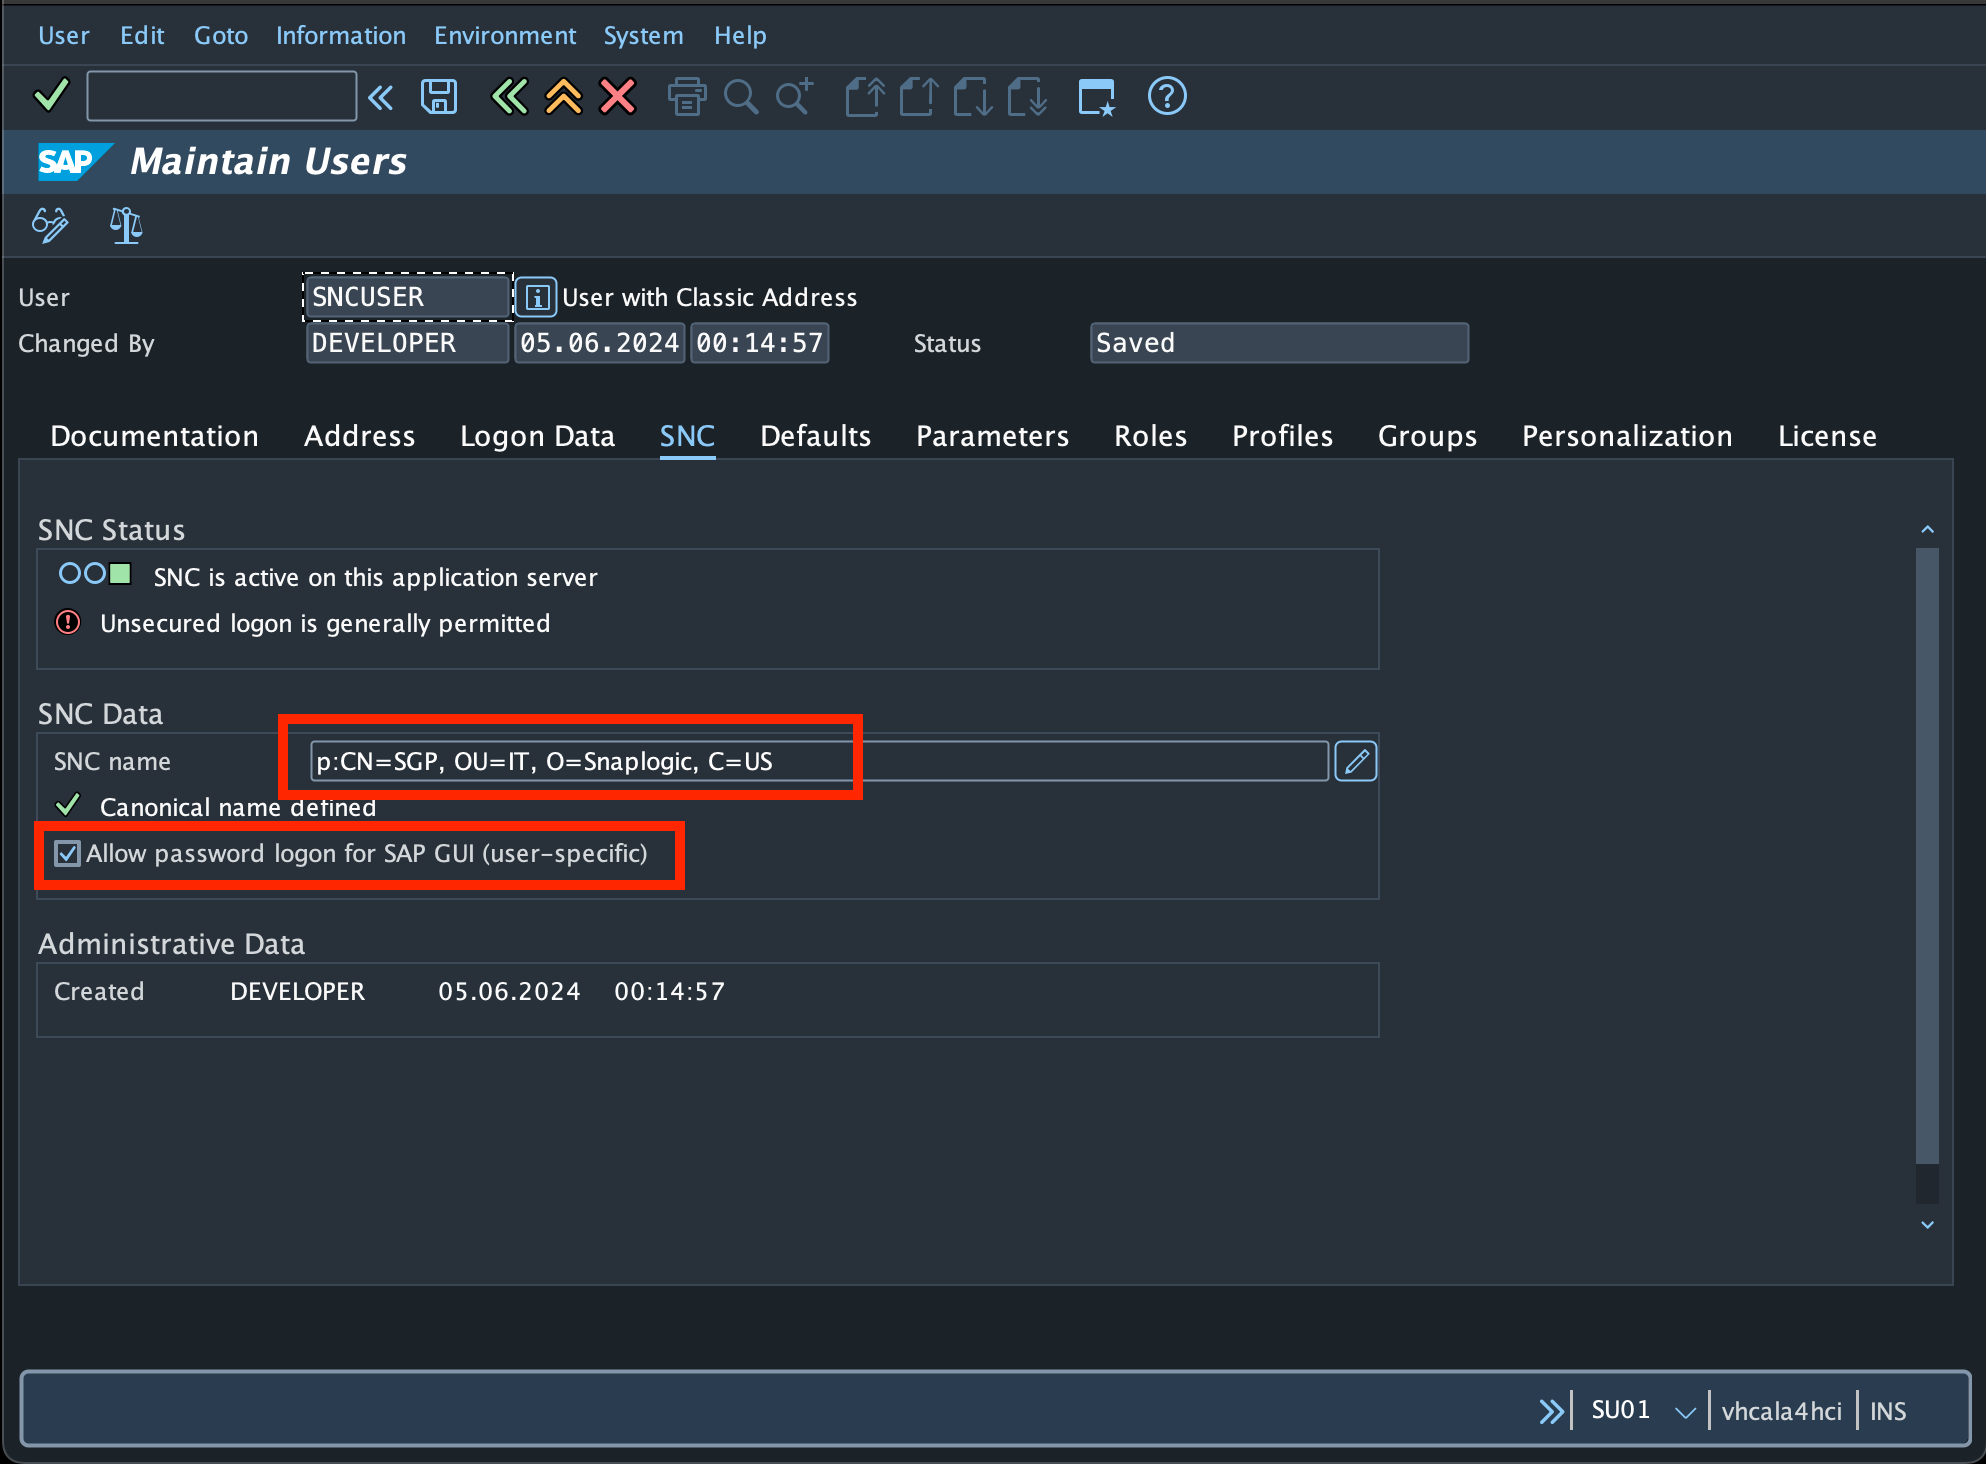Image resolution: width=1986 pixels, height=1464 pixels.
Task: Collapse command field with double chevron
Action: [x=381, y=97]
